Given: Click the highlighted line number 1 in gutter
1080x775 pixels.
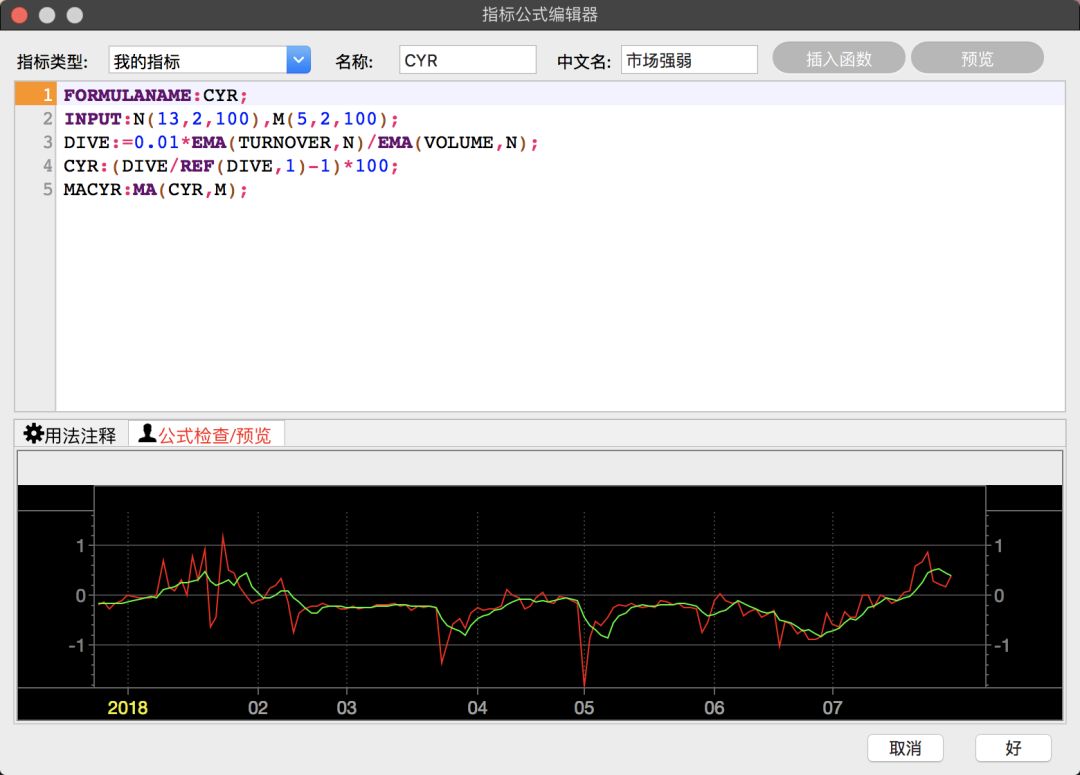Looking at the screenshot, I should 46,94.
